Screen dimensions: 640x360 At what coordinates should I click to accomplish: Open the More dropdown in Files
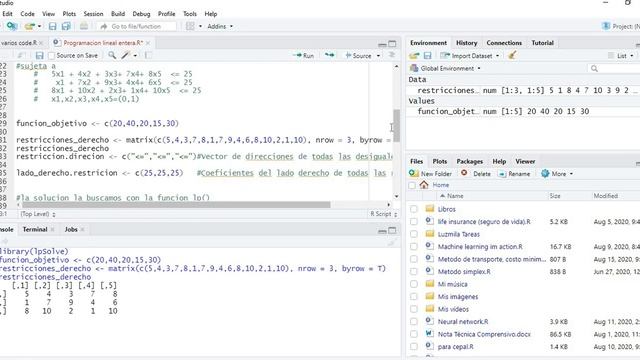pyautogui.click(x=557, y=173)
